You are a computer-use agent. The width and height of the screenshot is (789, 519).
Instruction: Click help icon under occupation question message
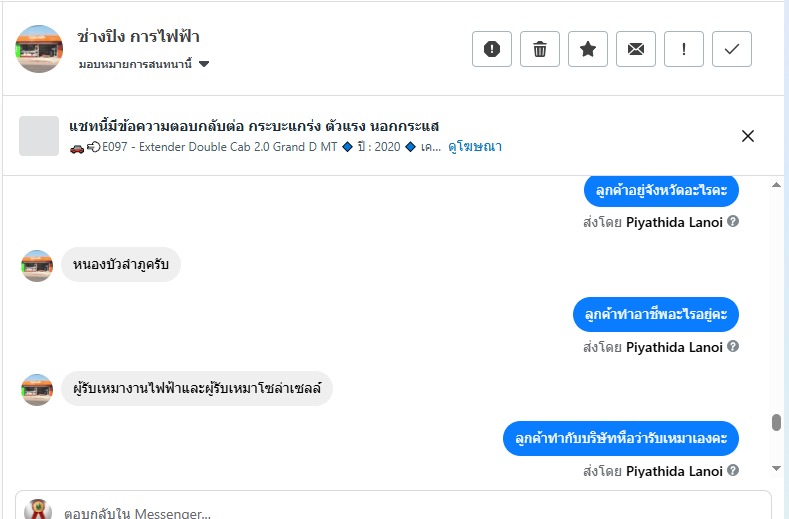pyautogui.click(x=733, y=347)
